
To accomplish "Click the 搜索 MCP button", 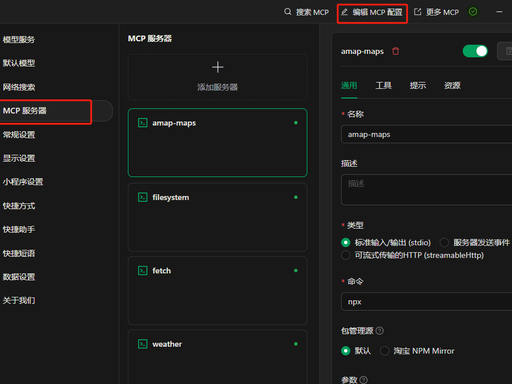I will [307, 12].
